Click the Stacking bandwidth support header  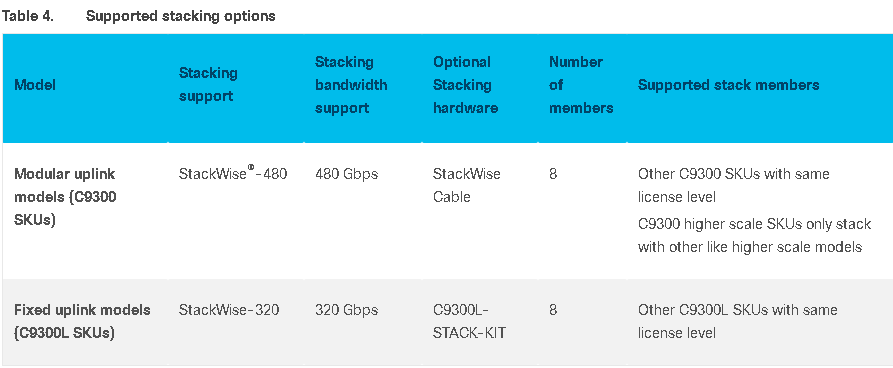[x=351, y=85]
